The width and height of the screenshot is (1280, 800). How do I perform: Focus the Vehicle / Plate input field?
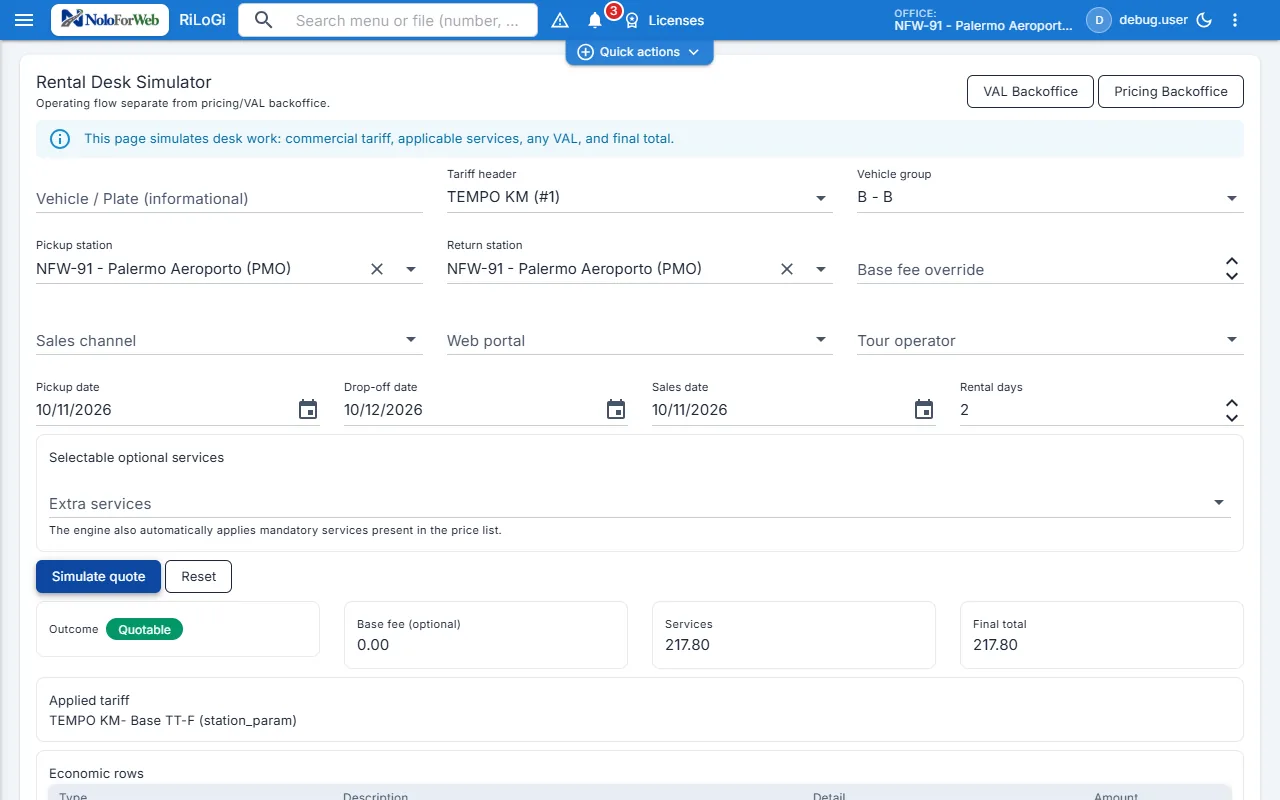click(x=229, y=198)
